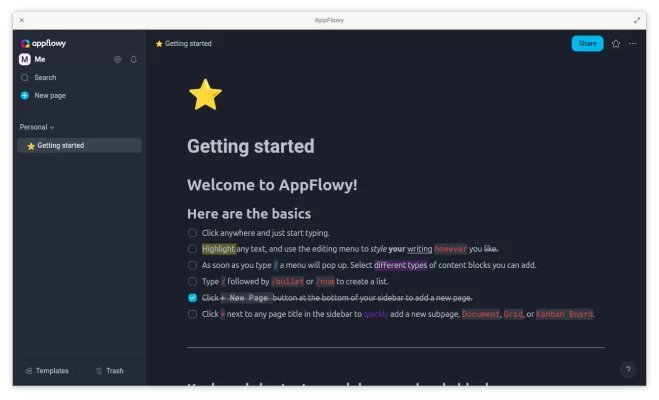The width and height of the screenshot is (659, 400).
Task: Click the underlined word 'writing'
Action: [419, 249]
